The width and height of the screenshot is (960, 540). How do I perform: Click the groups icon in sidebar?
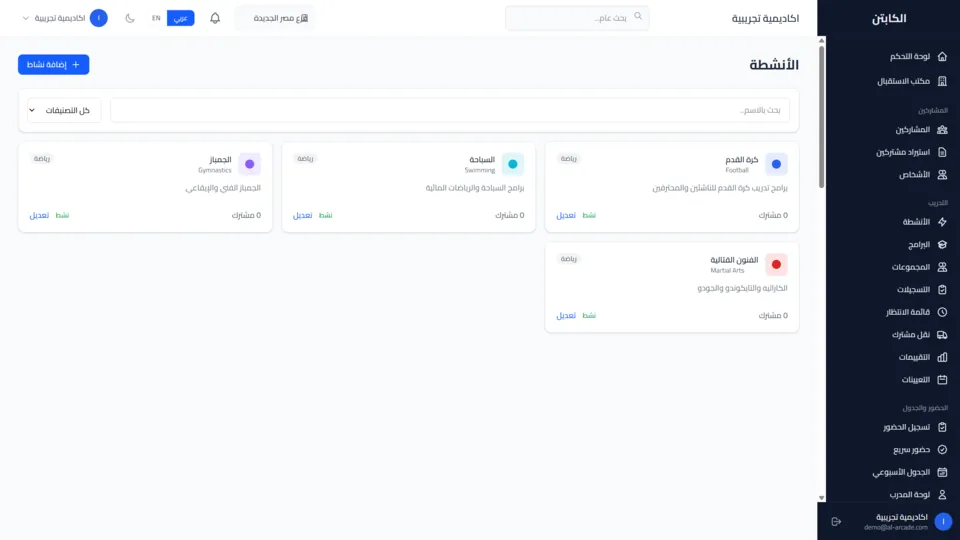[942, 267]
